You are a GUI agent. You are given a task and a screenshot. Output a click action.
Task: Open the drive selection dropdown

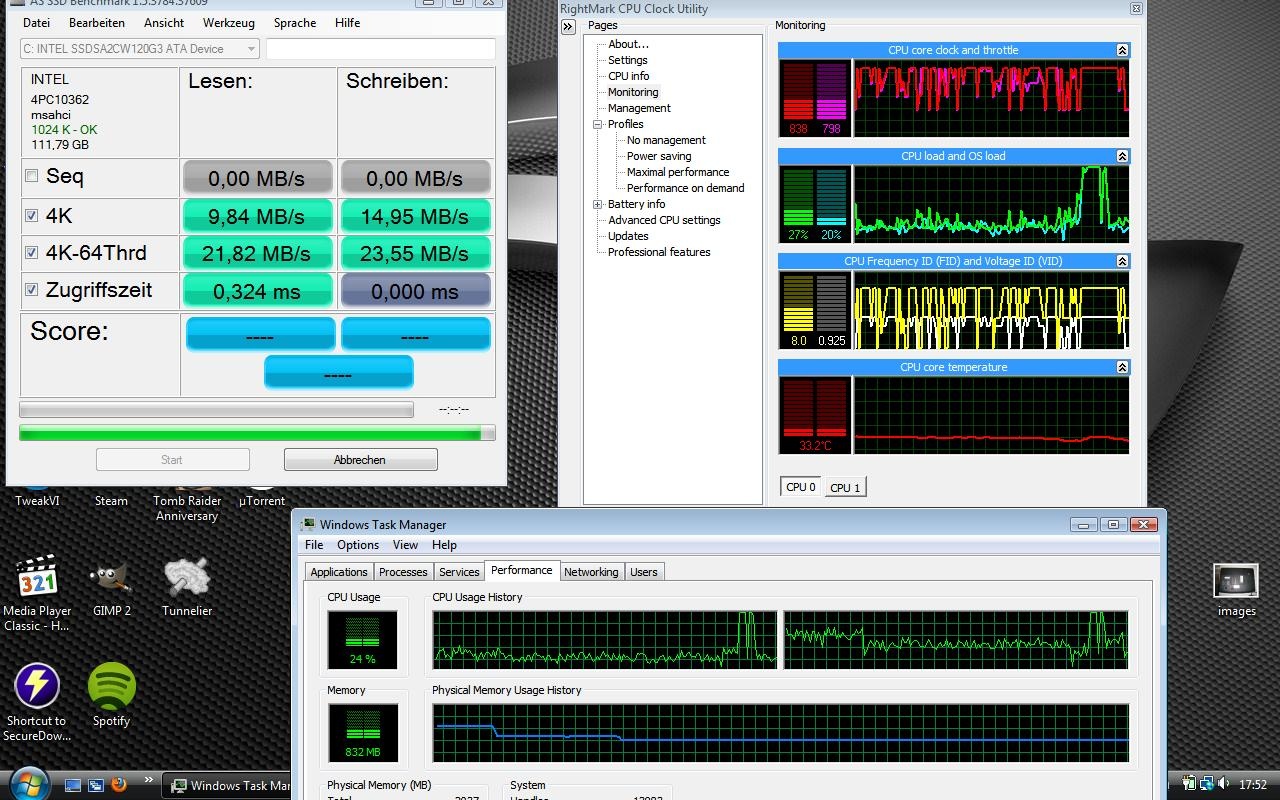249,49
